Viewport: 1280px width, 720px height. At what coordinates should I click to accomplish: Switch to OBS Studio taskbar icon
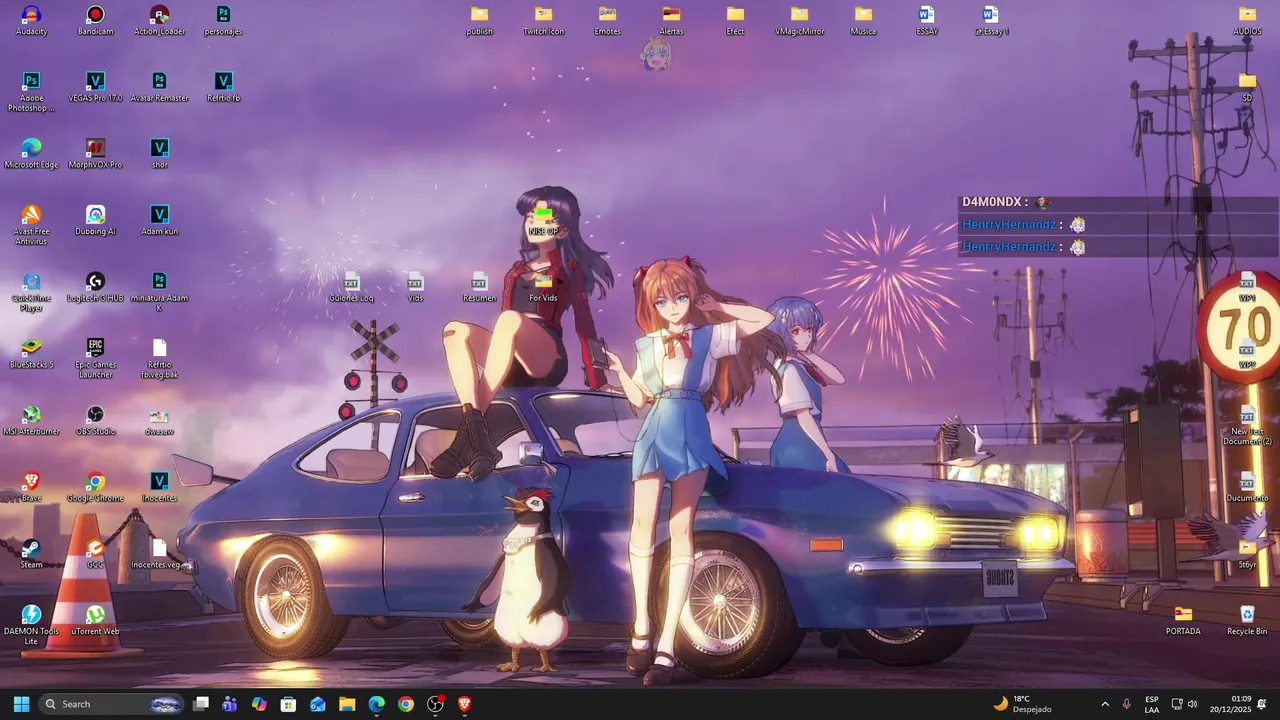point(435,704)
